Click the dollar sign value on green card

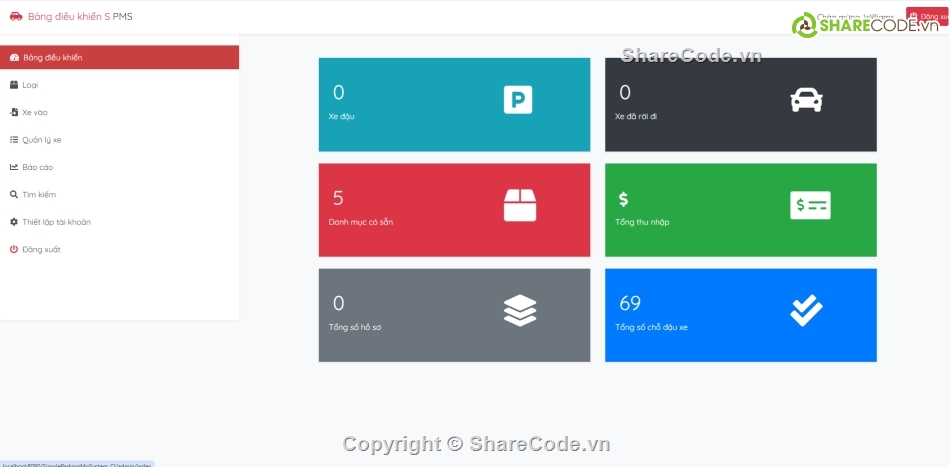623,198
